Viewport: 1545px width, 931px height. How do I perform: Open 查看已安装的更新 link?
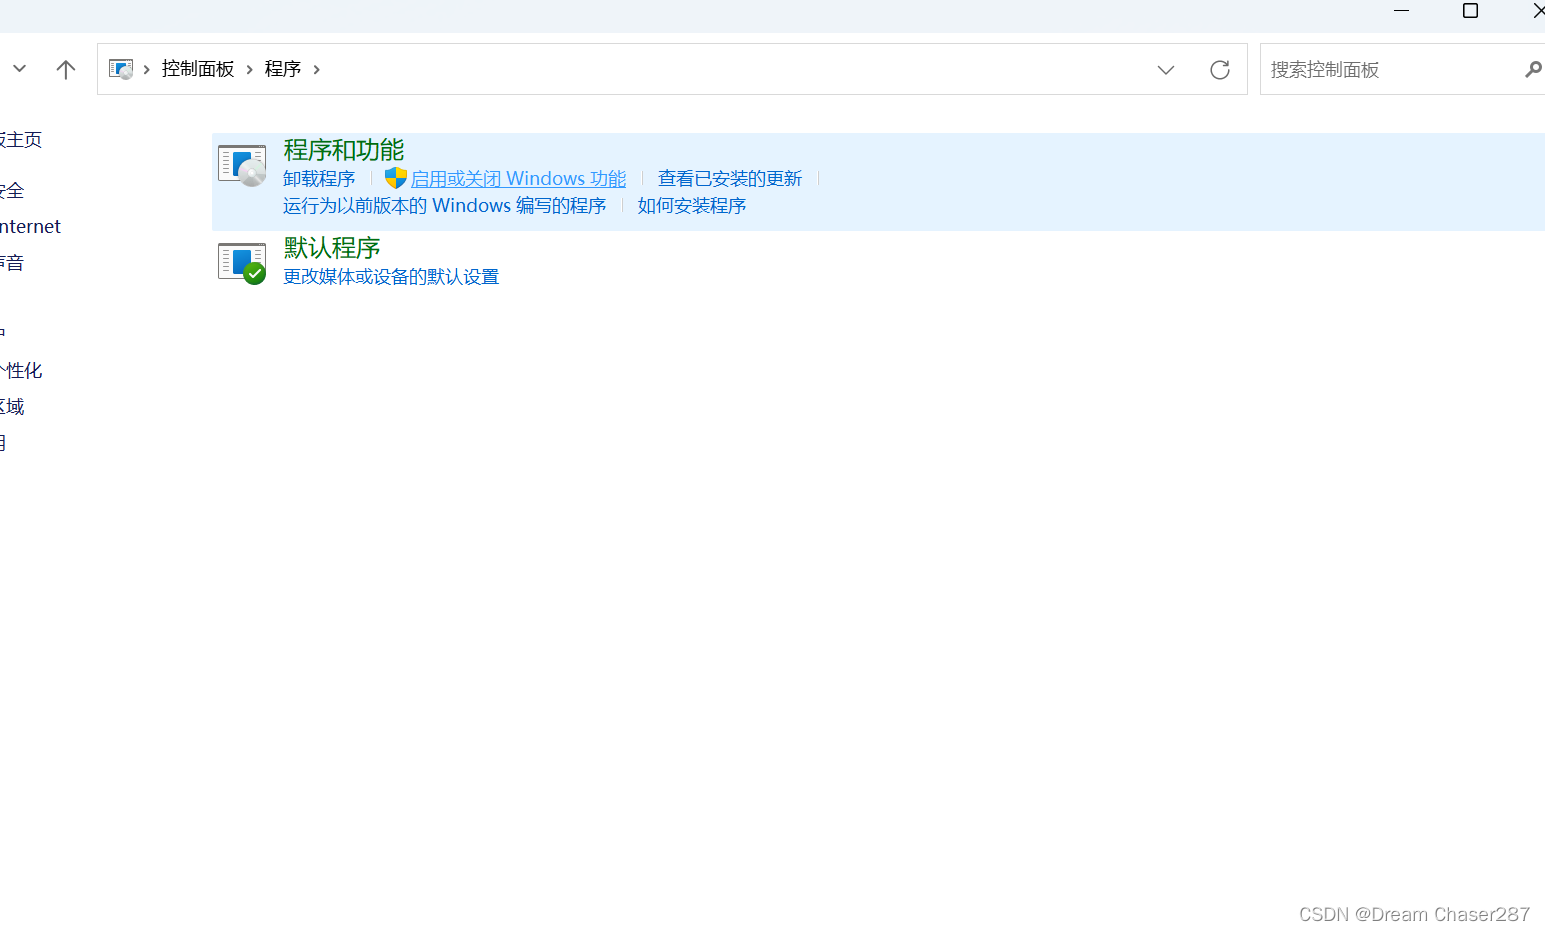730,178
